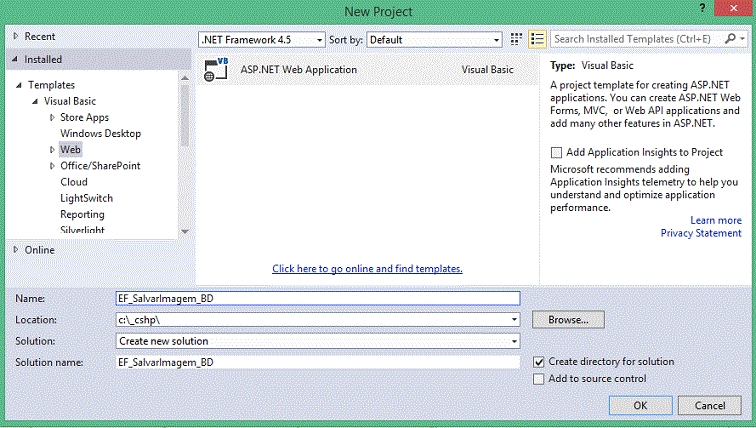Expand the Online section
The width and height of the screenshot is (756, 428).
(15, 250)
